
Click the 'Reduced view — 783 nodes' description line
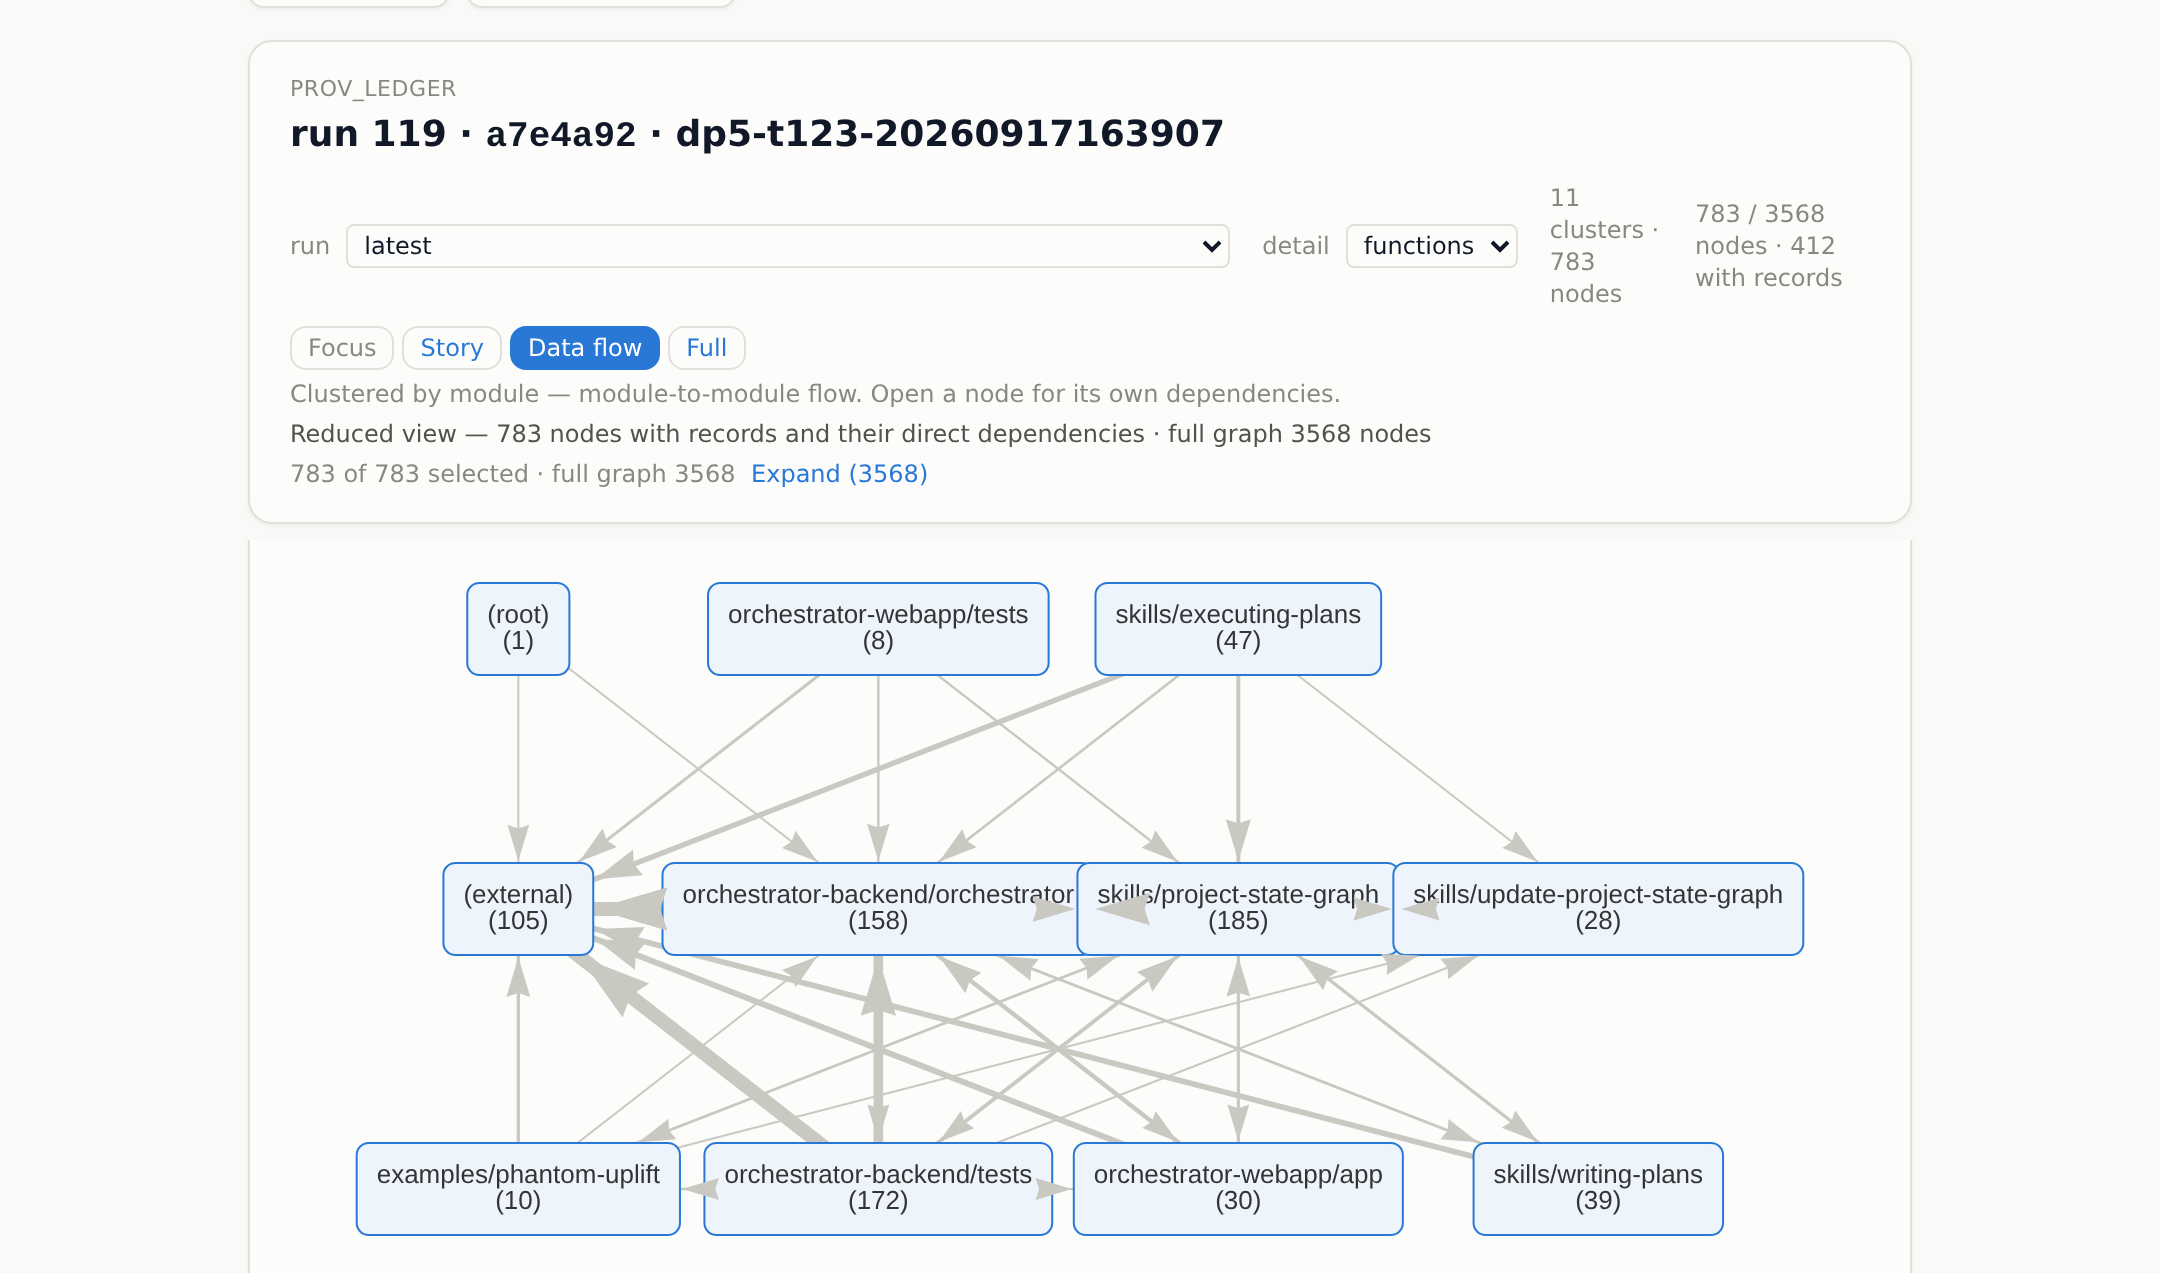860,434
